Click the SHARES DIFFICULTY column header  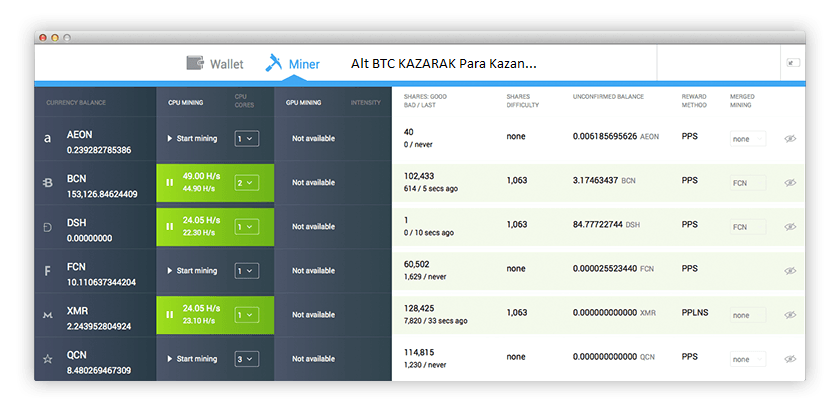click(x=522, y=101)
